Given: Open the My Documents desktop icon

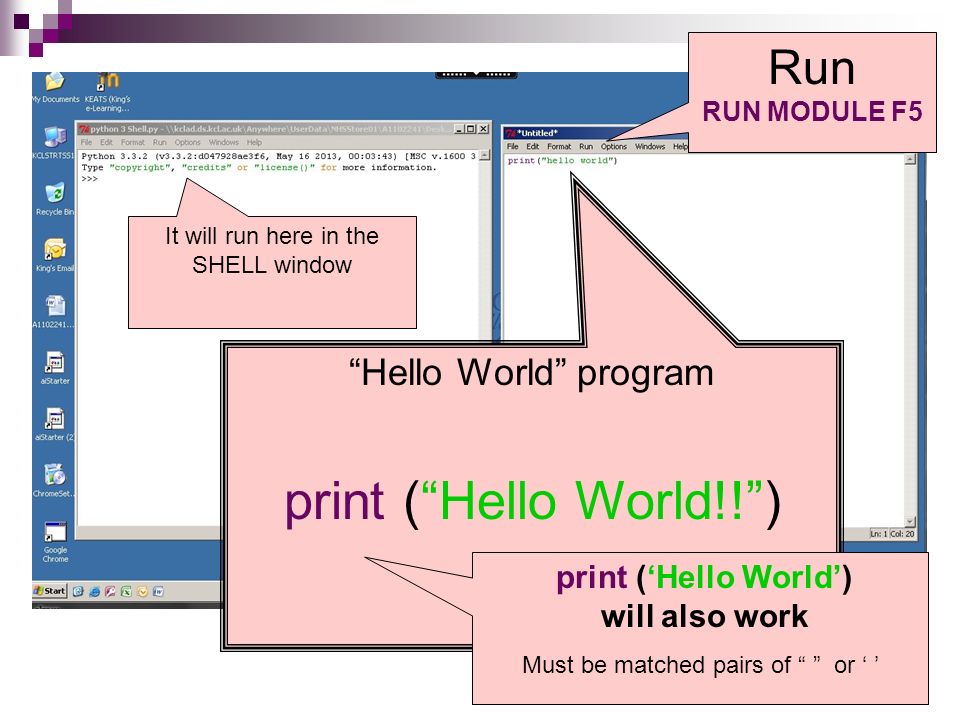Looking at the screenshot, I should click(55, 88).
